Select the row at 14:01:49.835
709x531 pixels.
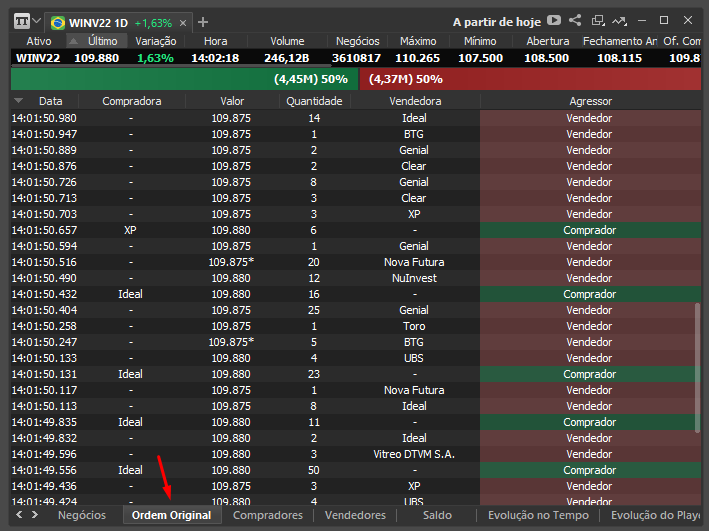tap(356, 422)
